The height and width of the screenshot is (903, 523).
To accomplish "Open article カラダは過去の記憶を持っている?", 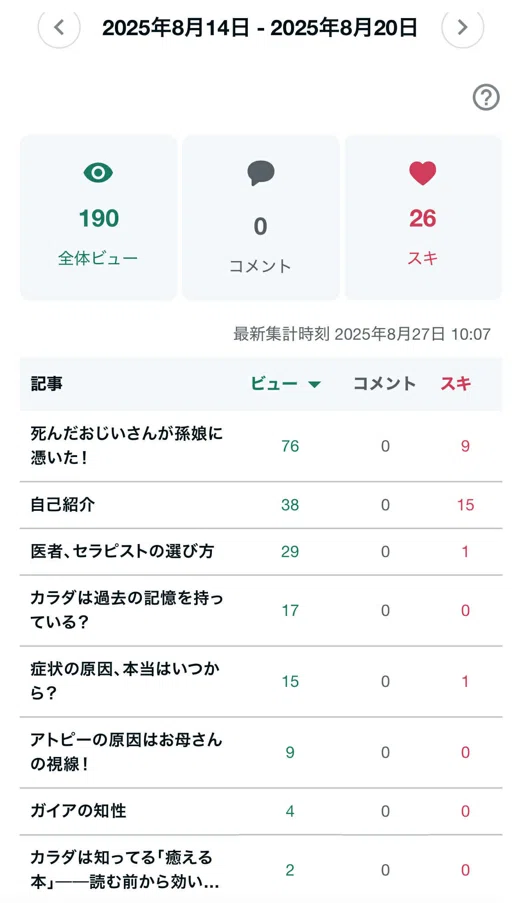I will 127,610.
